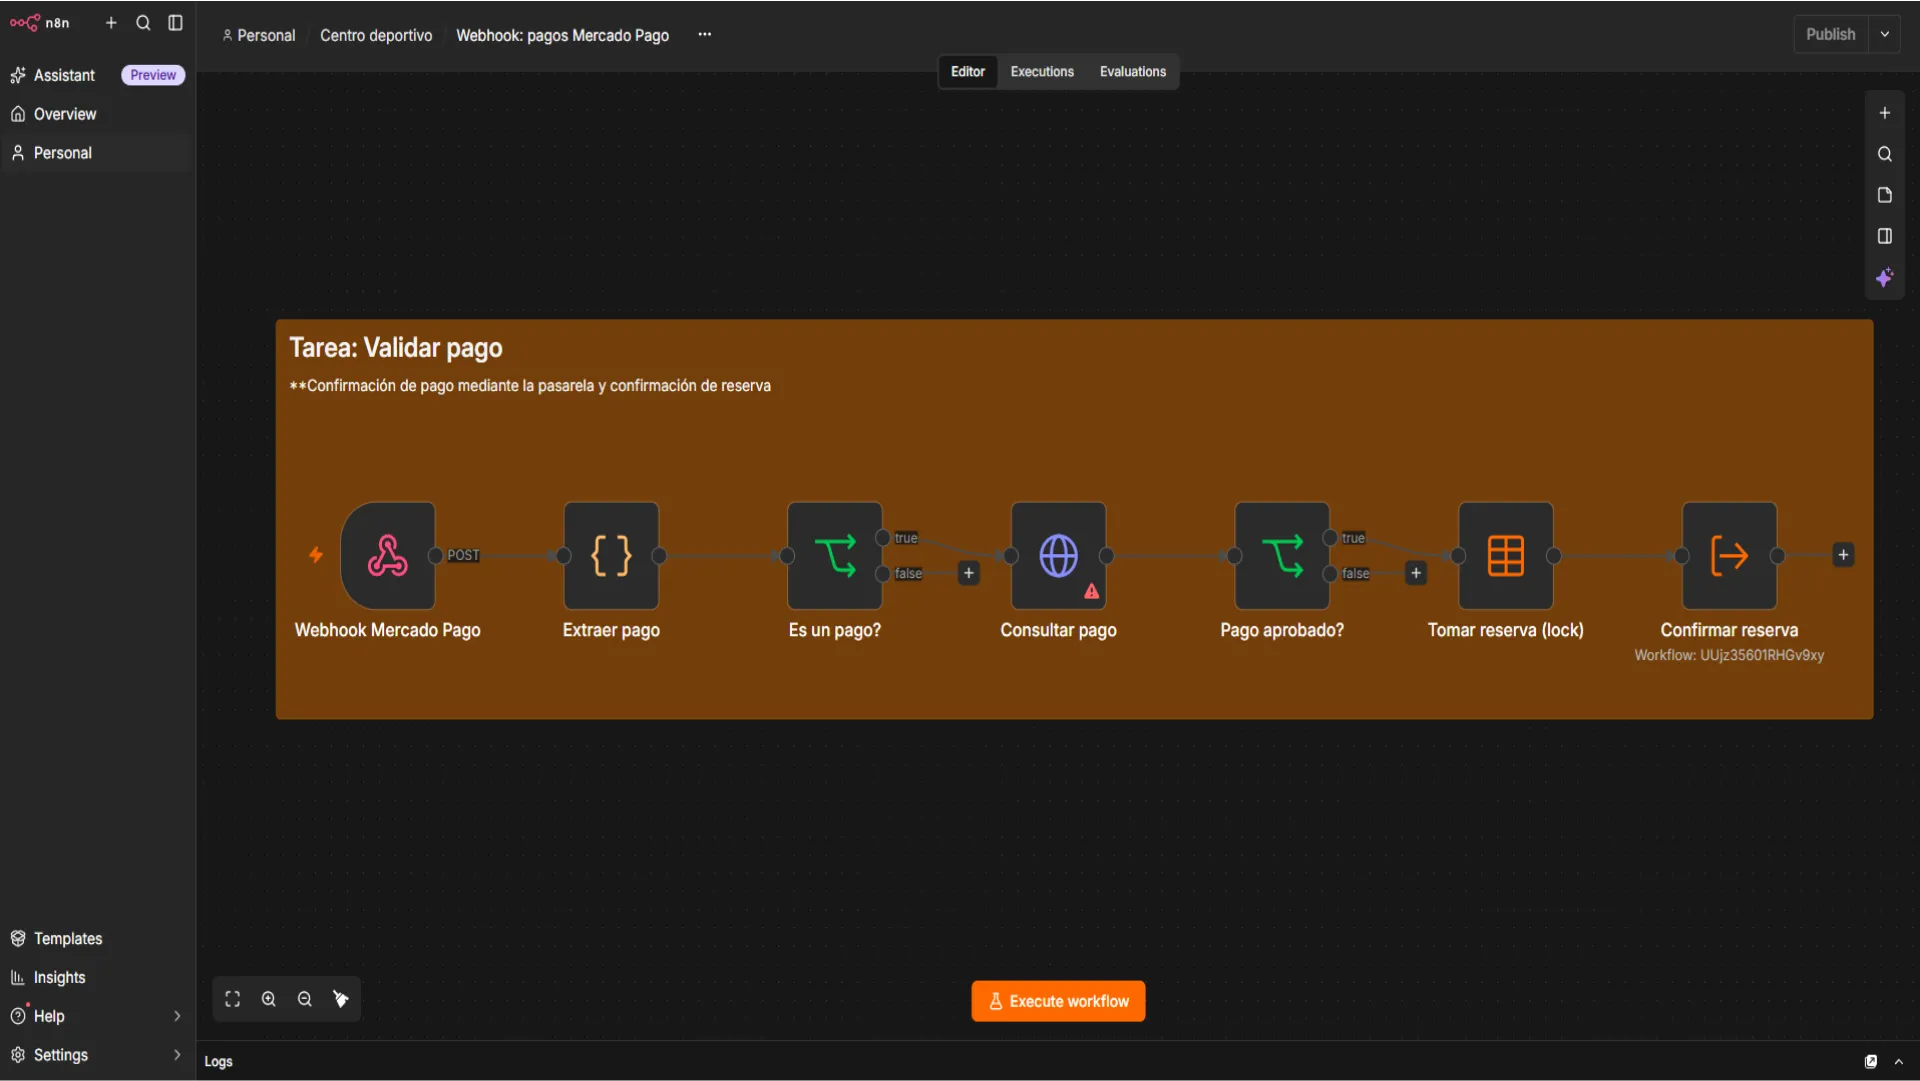Screen dimensions: 1920x1081
Task: Expand the Help submenu
Action: coord(177,1016)
